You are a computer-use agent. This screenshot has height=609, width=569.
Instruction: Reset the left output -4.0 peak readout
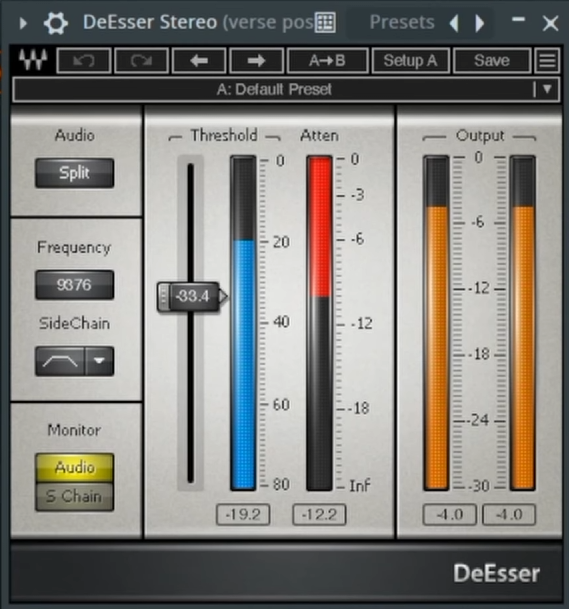point(449,515)
